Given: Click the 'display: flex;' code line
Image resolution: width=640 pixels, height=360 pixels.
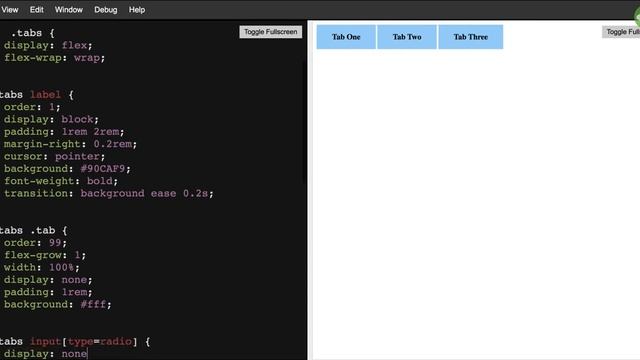Looking at the screenshot, I should point(48,45).
